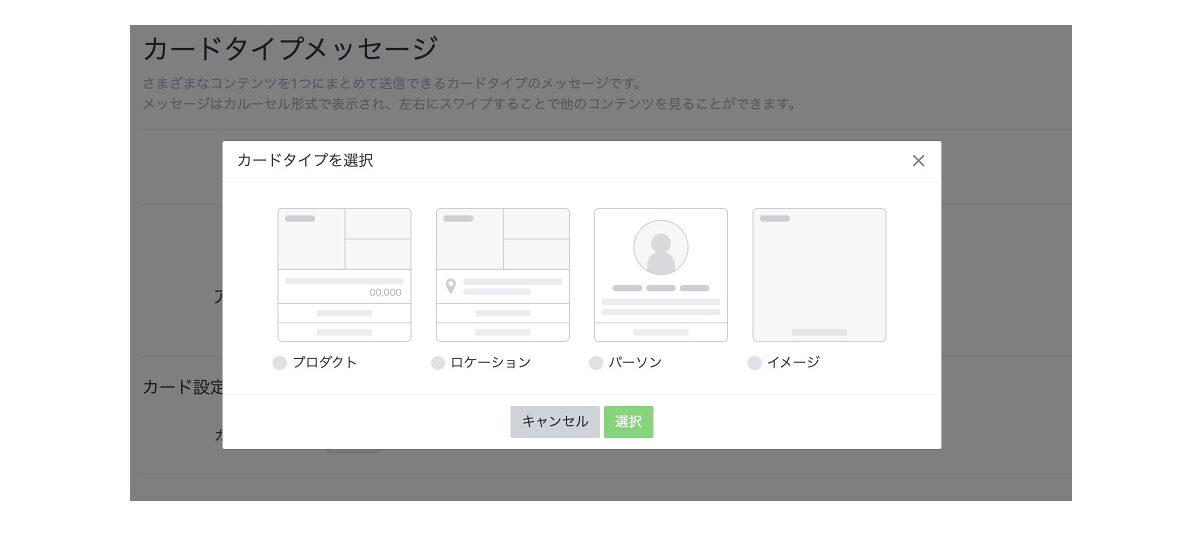The image size is (1200, 538).
Task: Close the card type dialog with X
Action: [x=918, y=161]
